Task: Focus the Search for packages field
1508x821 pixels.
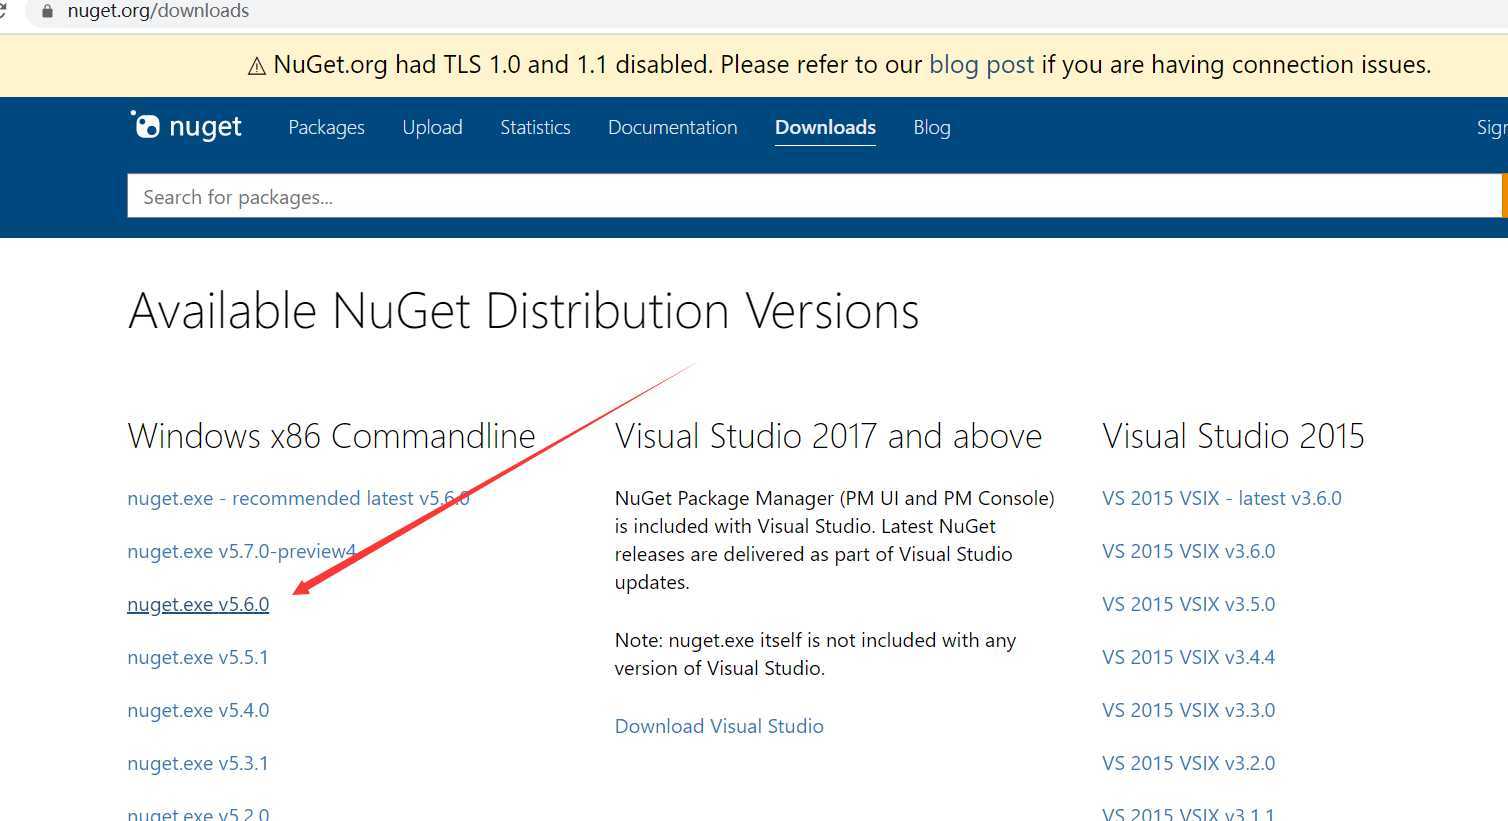Action: [815, 196]
